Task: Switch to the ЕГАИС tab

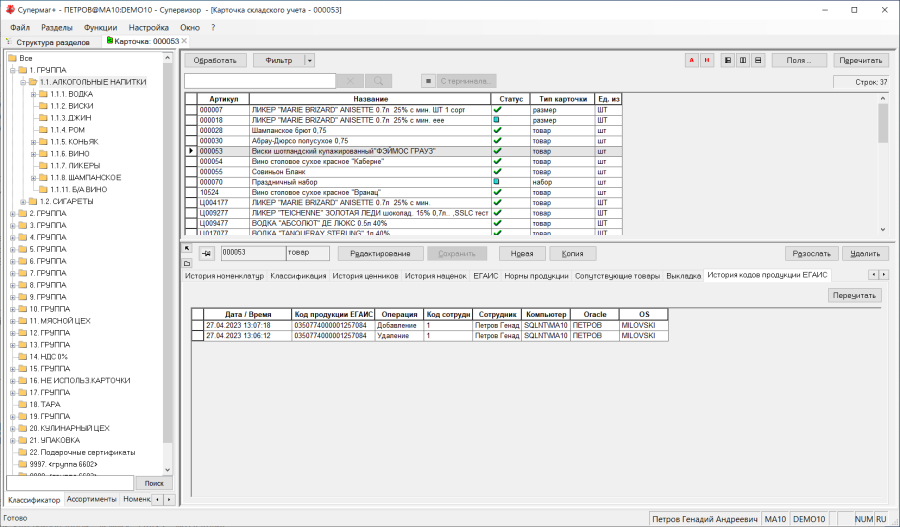Action: point(486,276)
